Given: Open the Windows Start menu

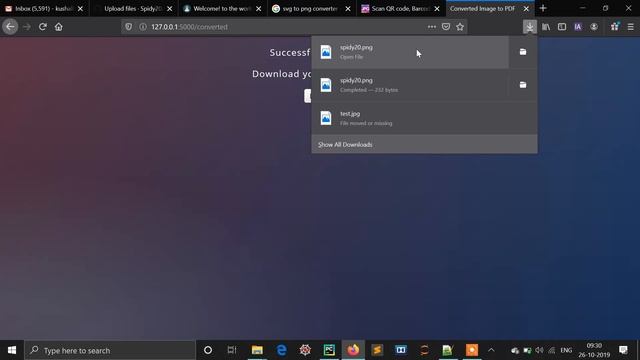Looking at the screenshot, I should pos(12,350).
